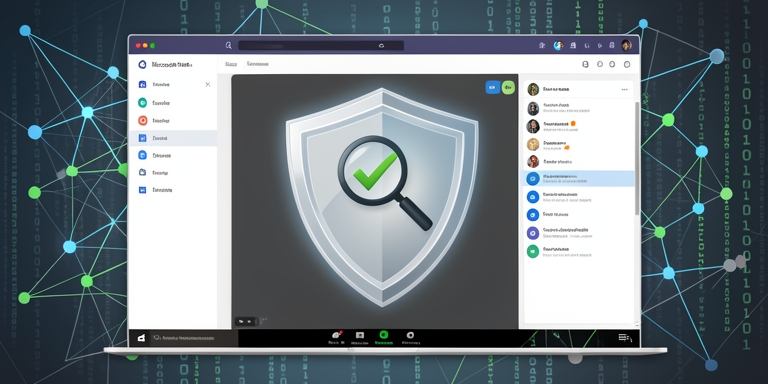The image size is (768, 384).
Task: Open the last sidebar item at the bottom
Action: pyautogui.click(x=173, y=190)
